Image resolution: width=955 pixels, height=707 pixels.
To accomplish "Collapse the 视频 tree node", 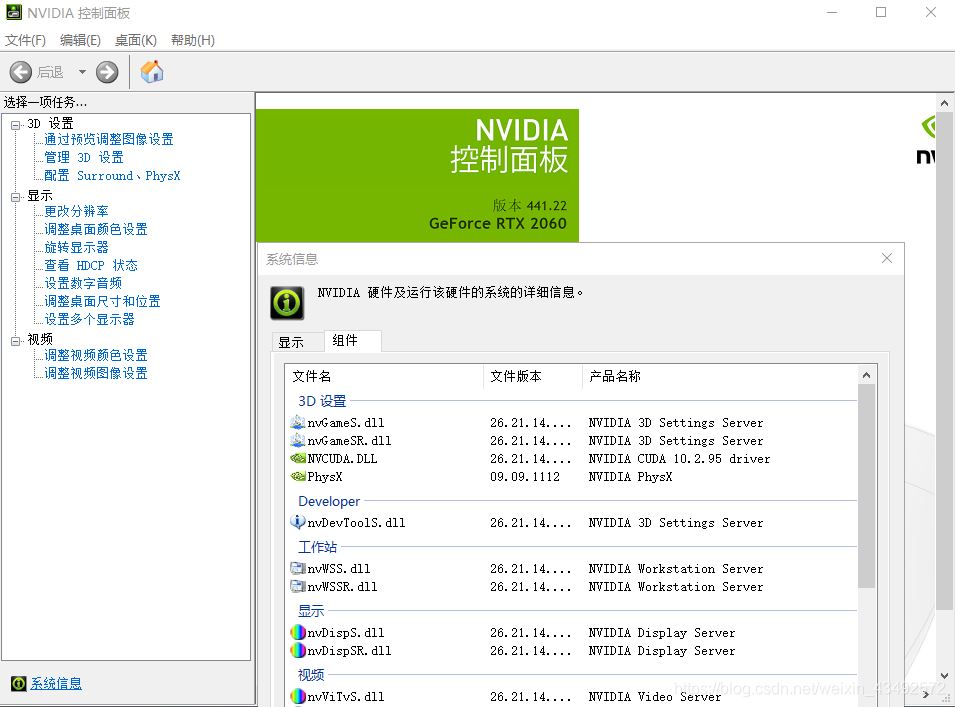I will (16, 341).
